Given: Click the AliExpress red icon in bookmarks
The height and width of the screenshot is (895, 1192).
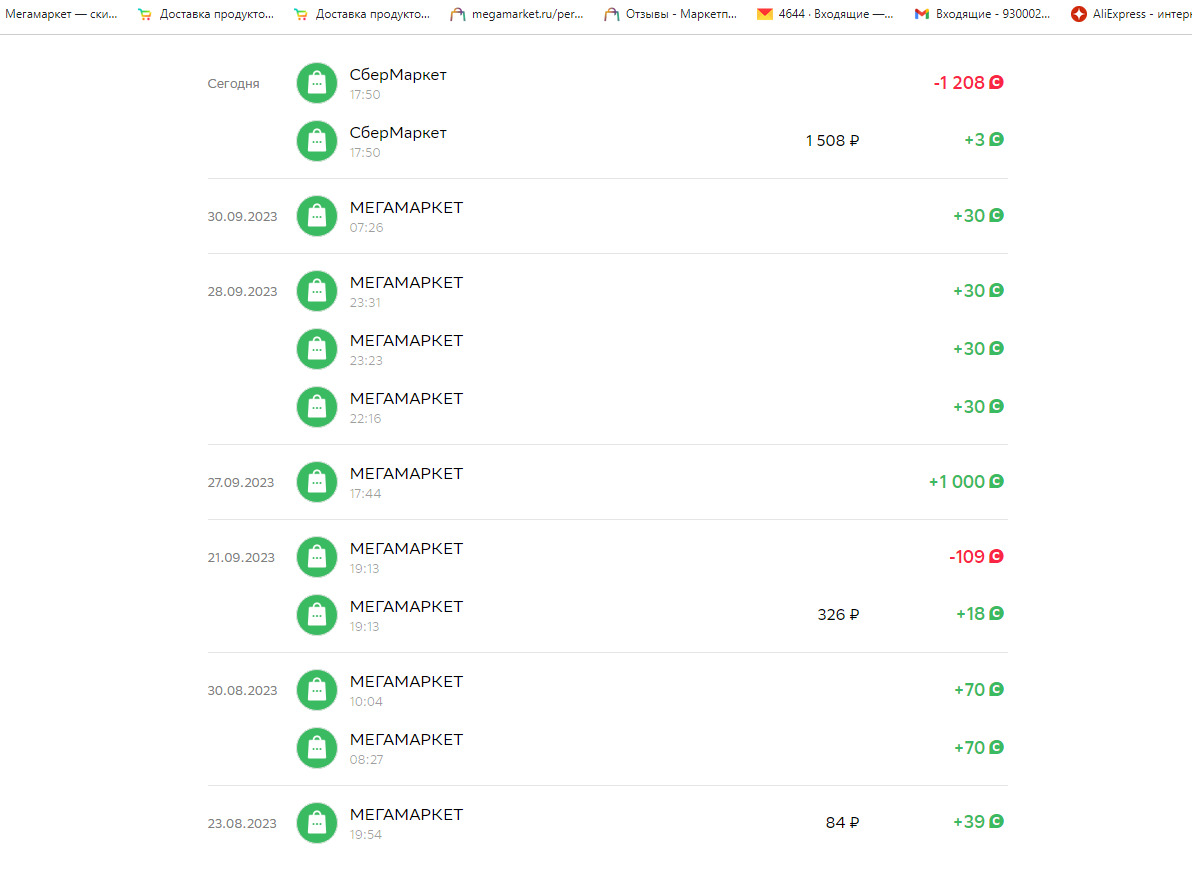Looking at the screenshot, I should click(1078, 14).
